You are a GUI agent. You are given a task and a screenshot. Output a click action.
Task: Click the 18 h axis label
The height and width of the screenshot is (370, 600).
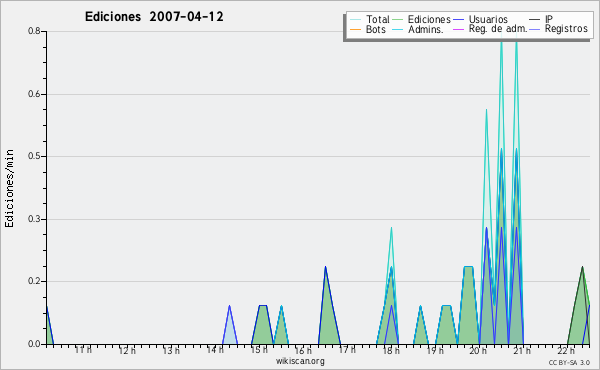coord(391,350)
